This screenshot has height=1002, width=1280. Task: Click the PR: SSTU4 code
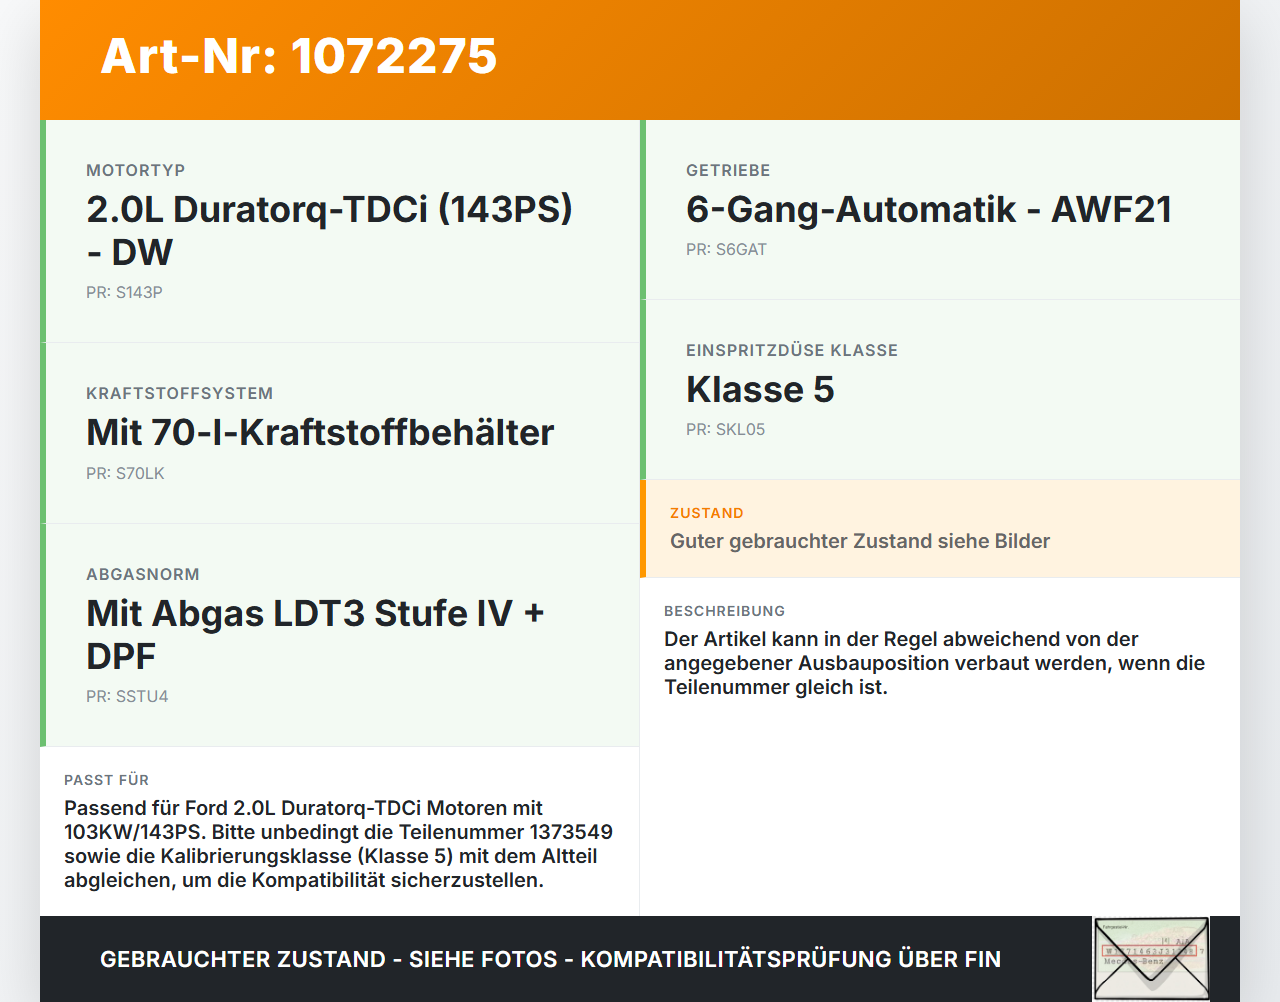(127, 697)
